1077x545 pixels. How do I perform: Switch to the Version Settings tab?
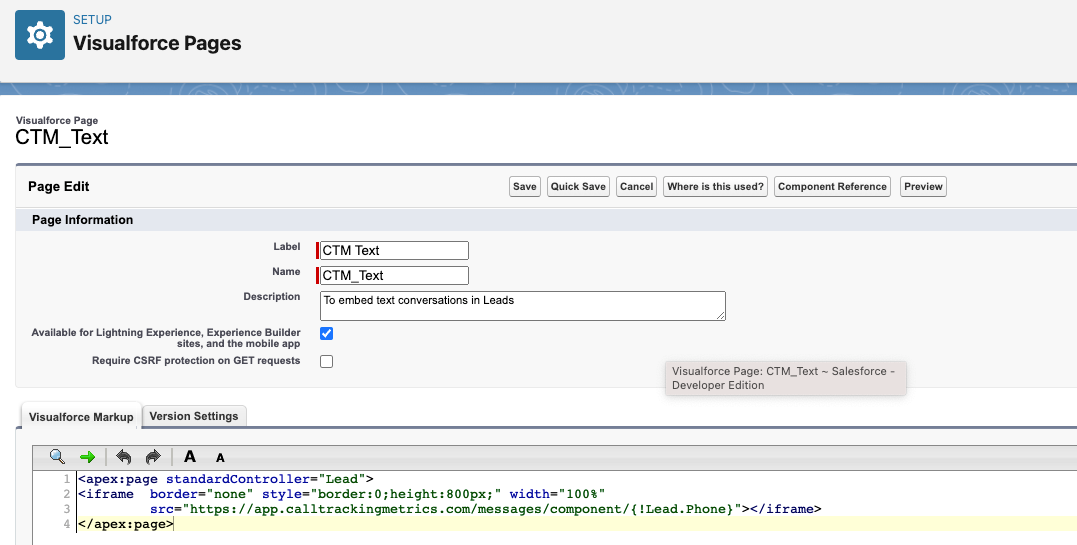point(194,416)
